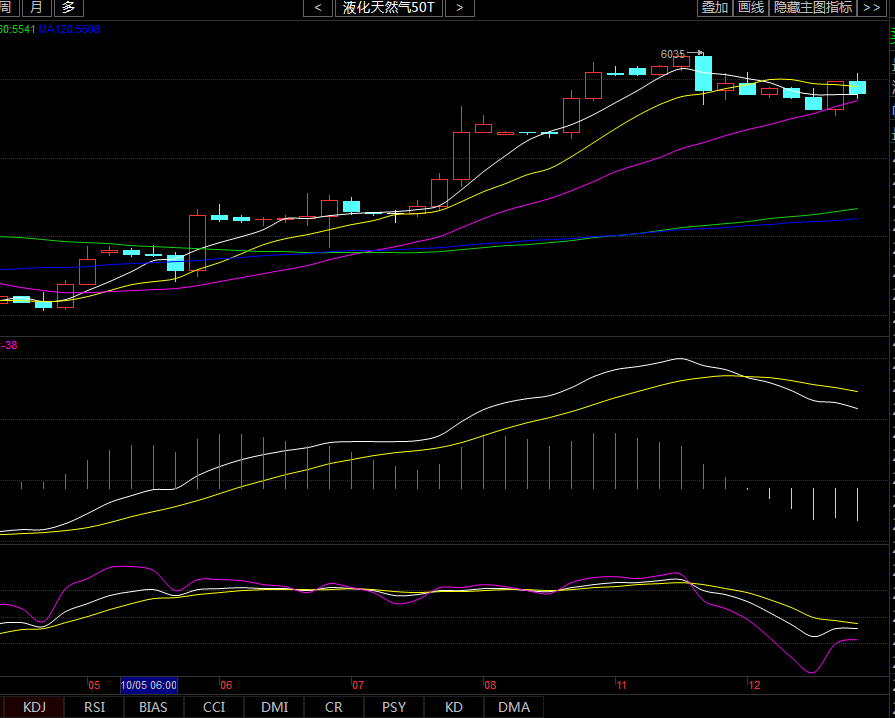Select the KD indicator tab

click(x=454, y=707)
